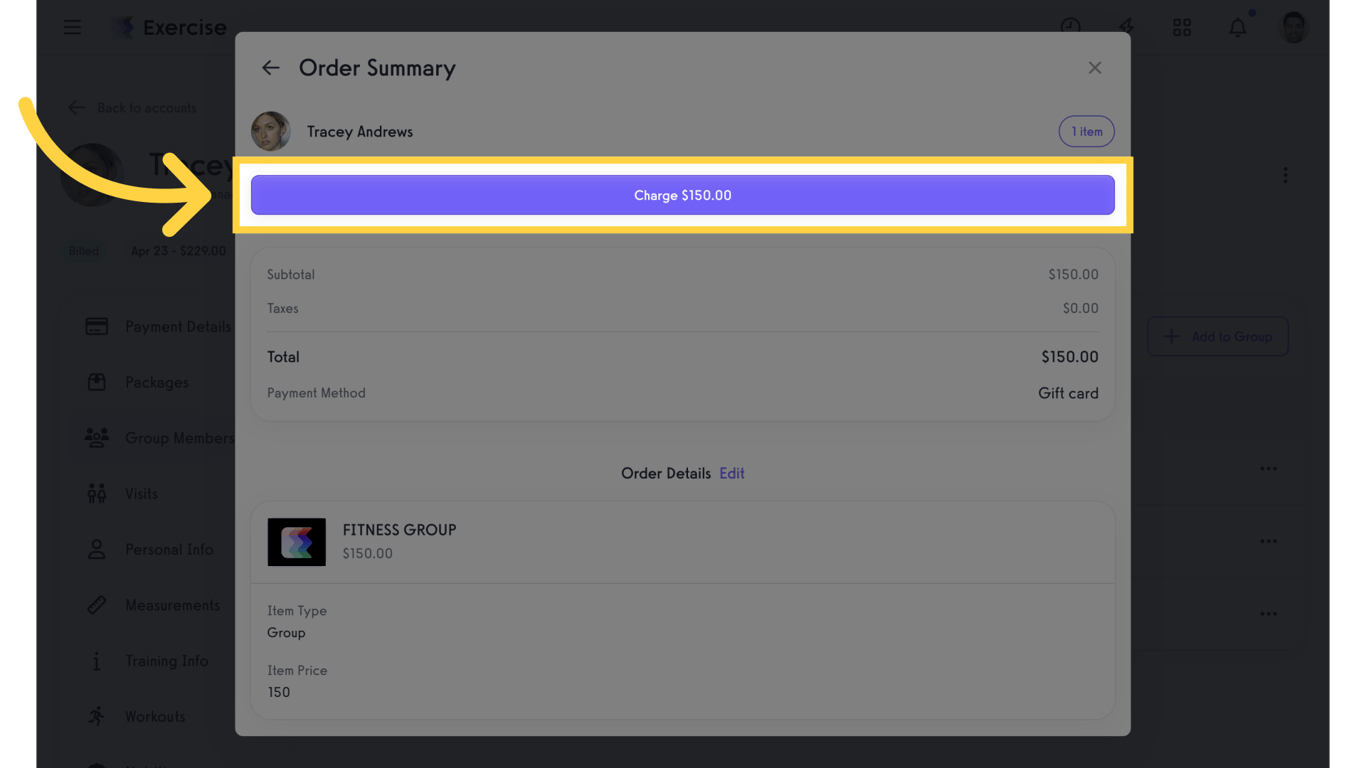Image resolution: width=1366 pixels, height=768 pixels.
Task: Click Tracey Andrews' avatar in the dialog
Action: coord(271,132)
